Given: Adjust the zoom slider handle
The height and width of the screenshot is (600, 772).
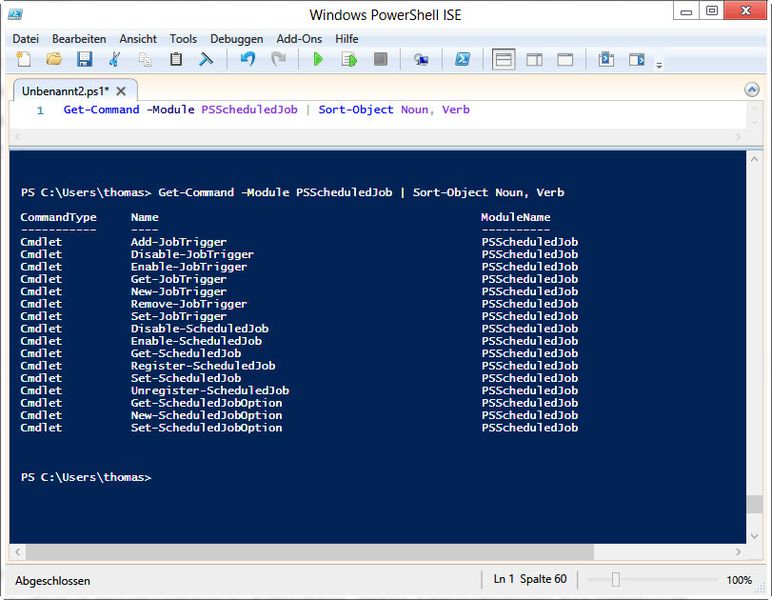Looking at the screenshot, I should (x=615, y=580).
